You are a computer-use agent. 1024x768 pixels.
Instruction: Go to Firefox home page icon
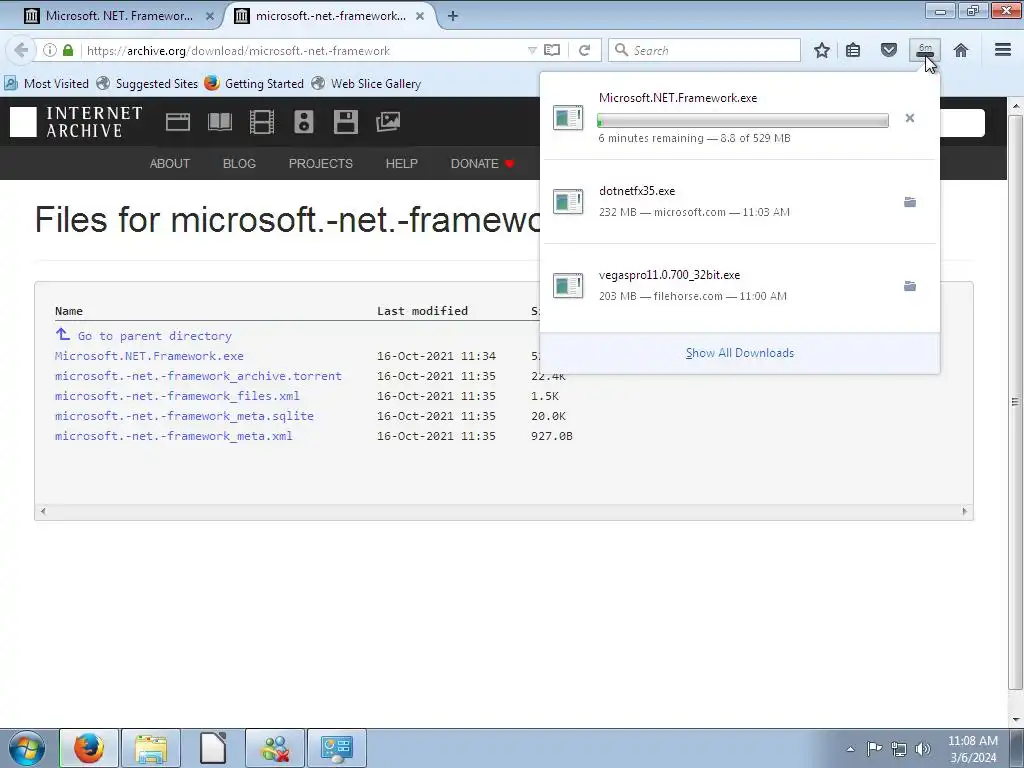pyautogui.click(x=961, y=50)
